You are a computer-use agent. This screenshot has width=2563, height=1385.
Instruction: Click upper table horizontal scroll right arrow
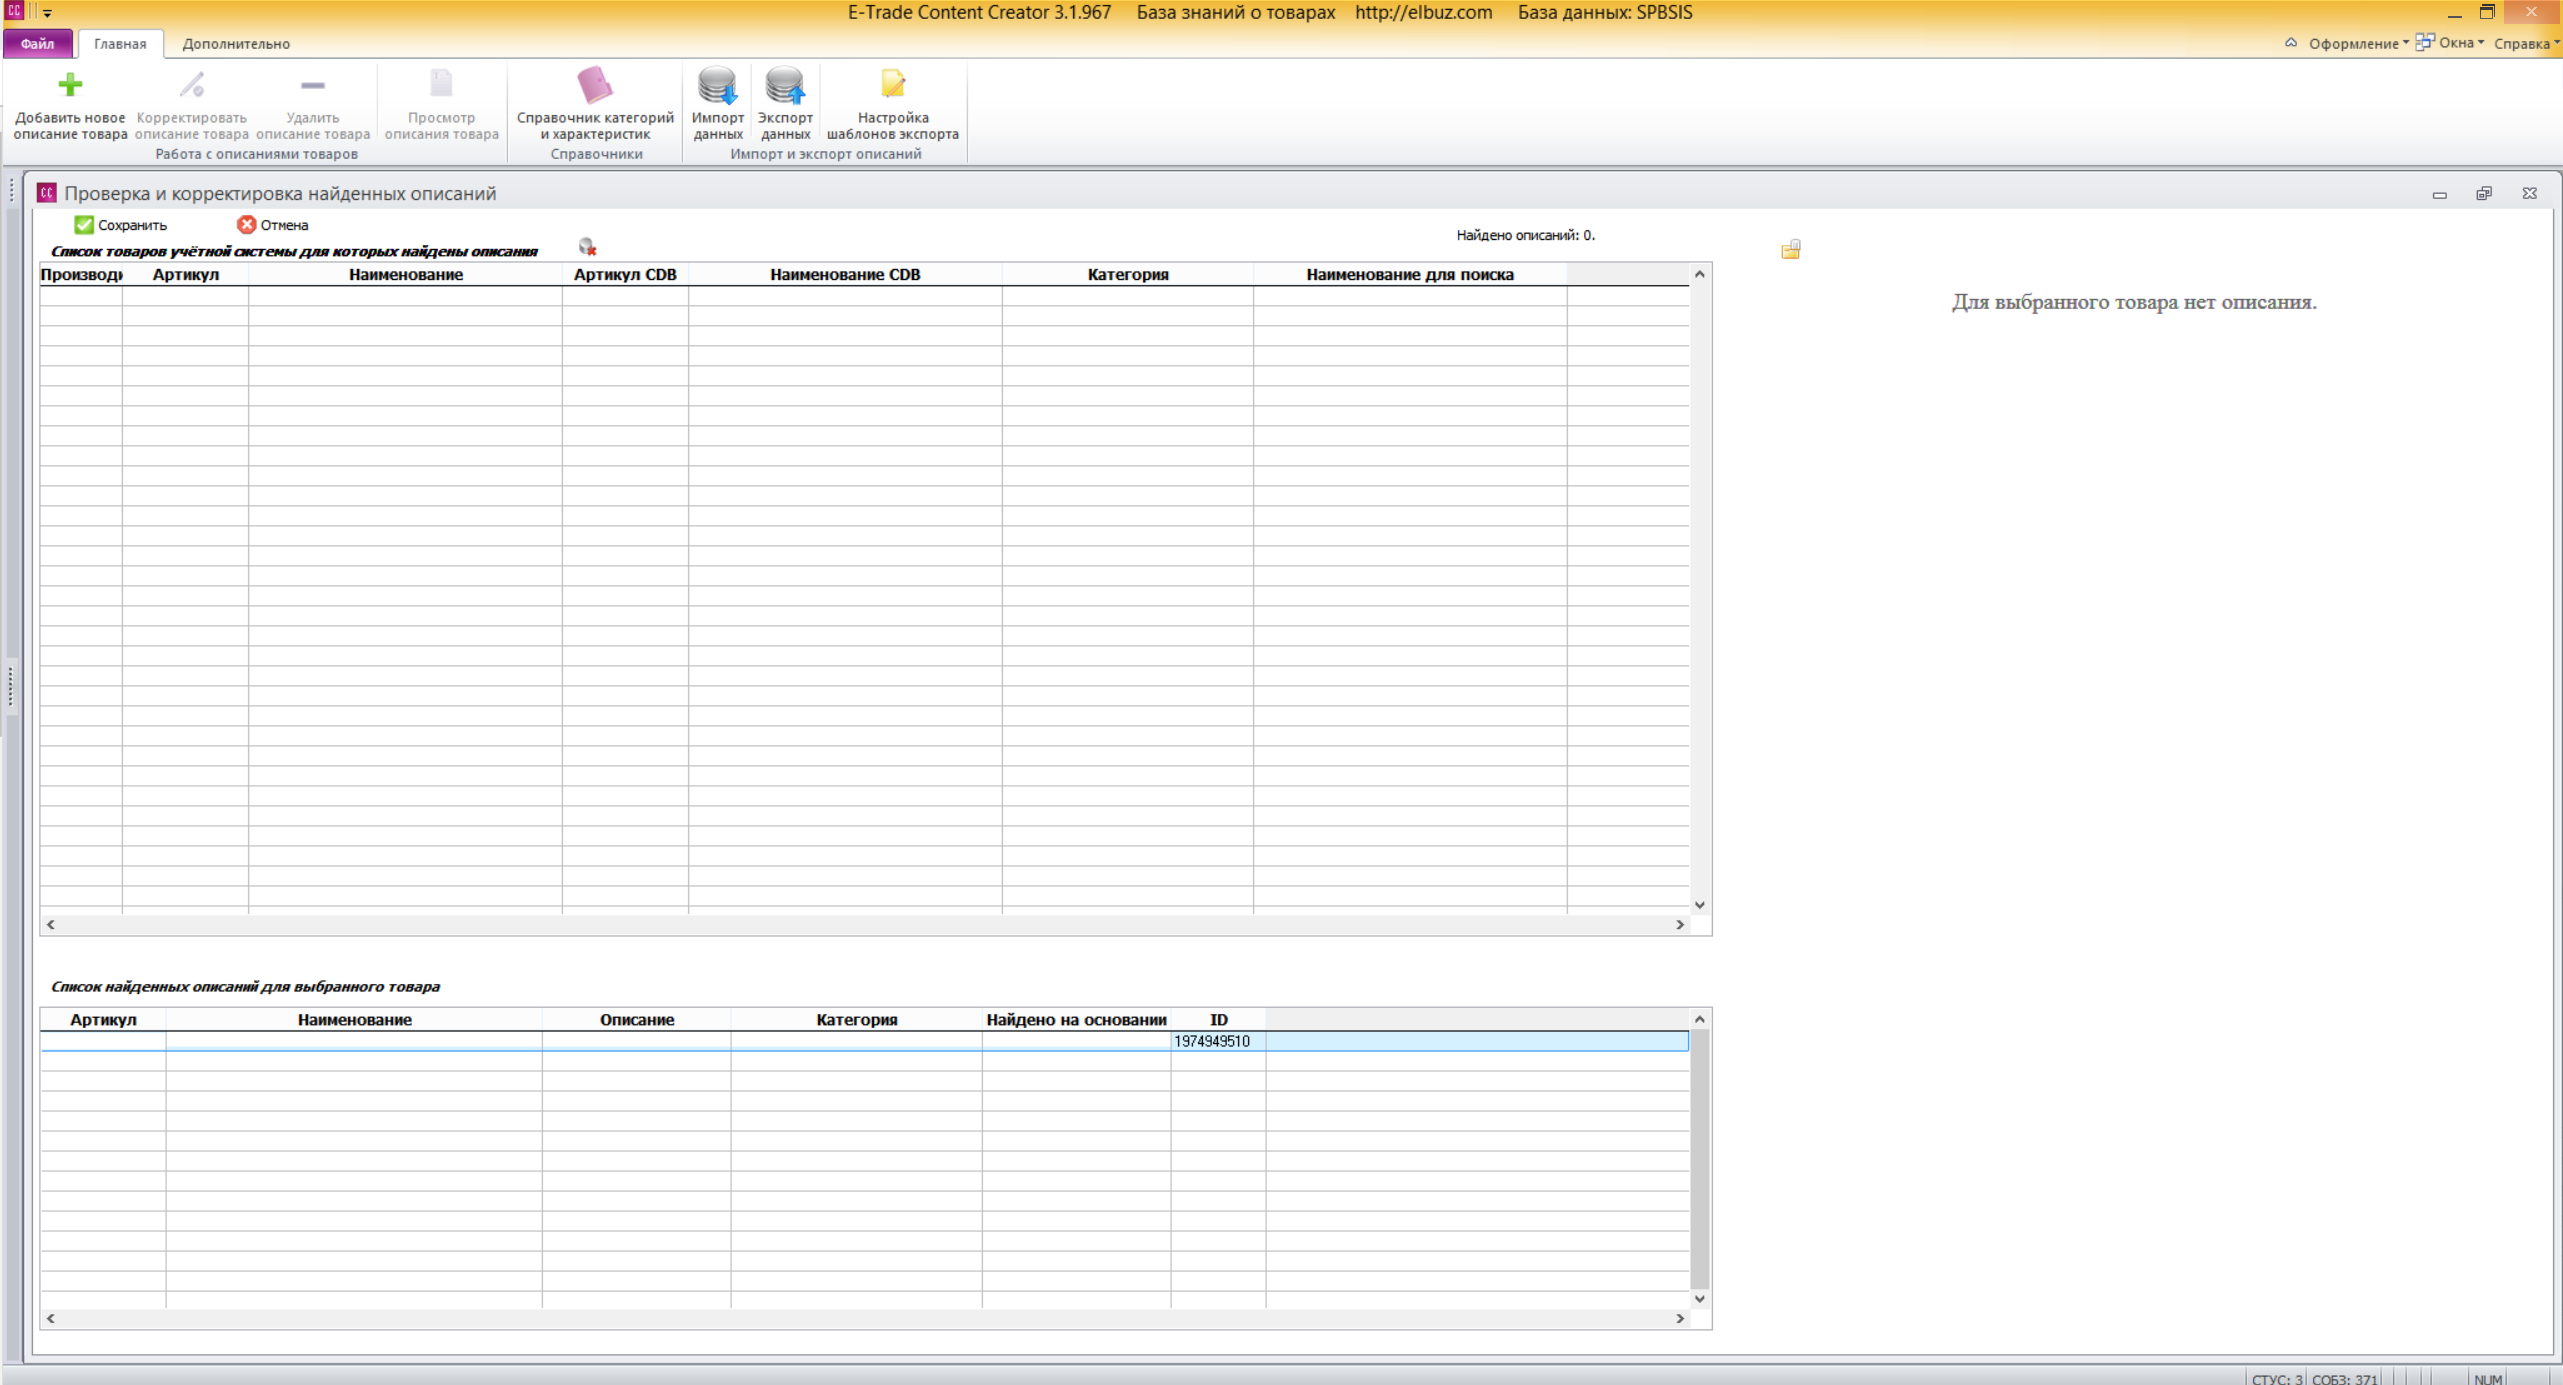point(1679,924)
